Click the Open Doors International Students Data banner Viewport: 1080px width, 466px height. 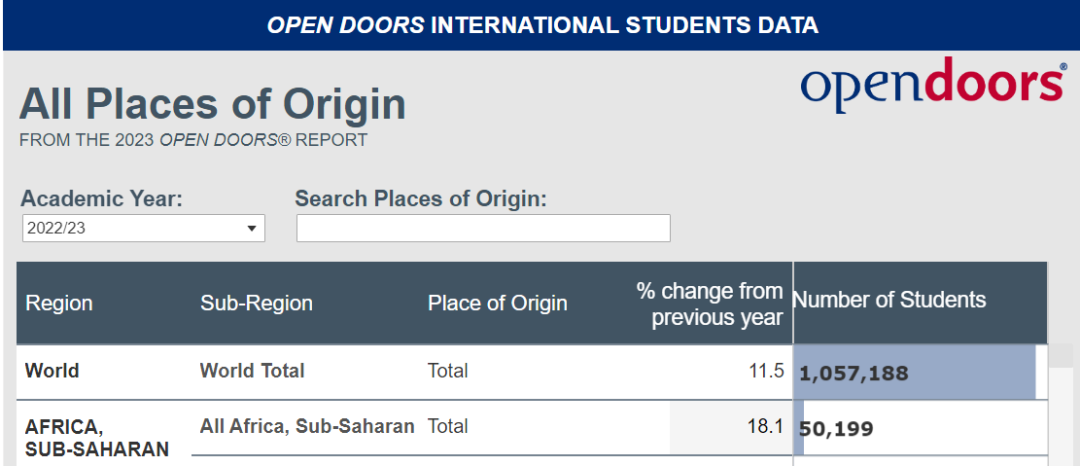tap(542, 25)
